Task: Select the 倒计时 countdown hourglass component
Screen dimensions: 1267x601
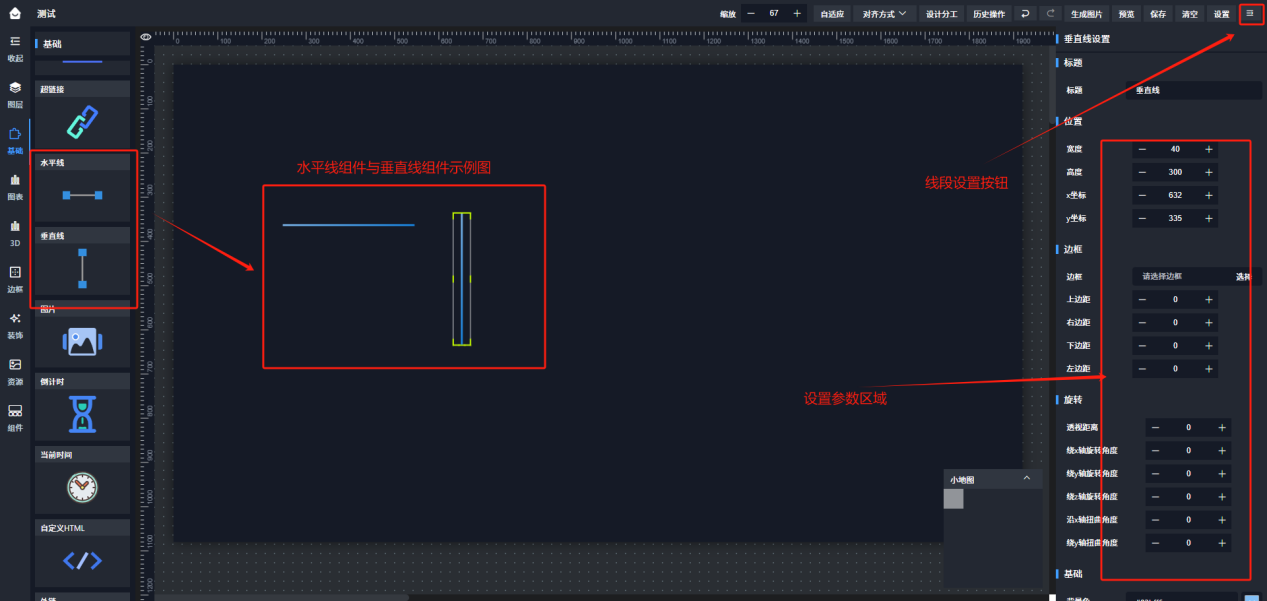Action: (x=82, y=407)
